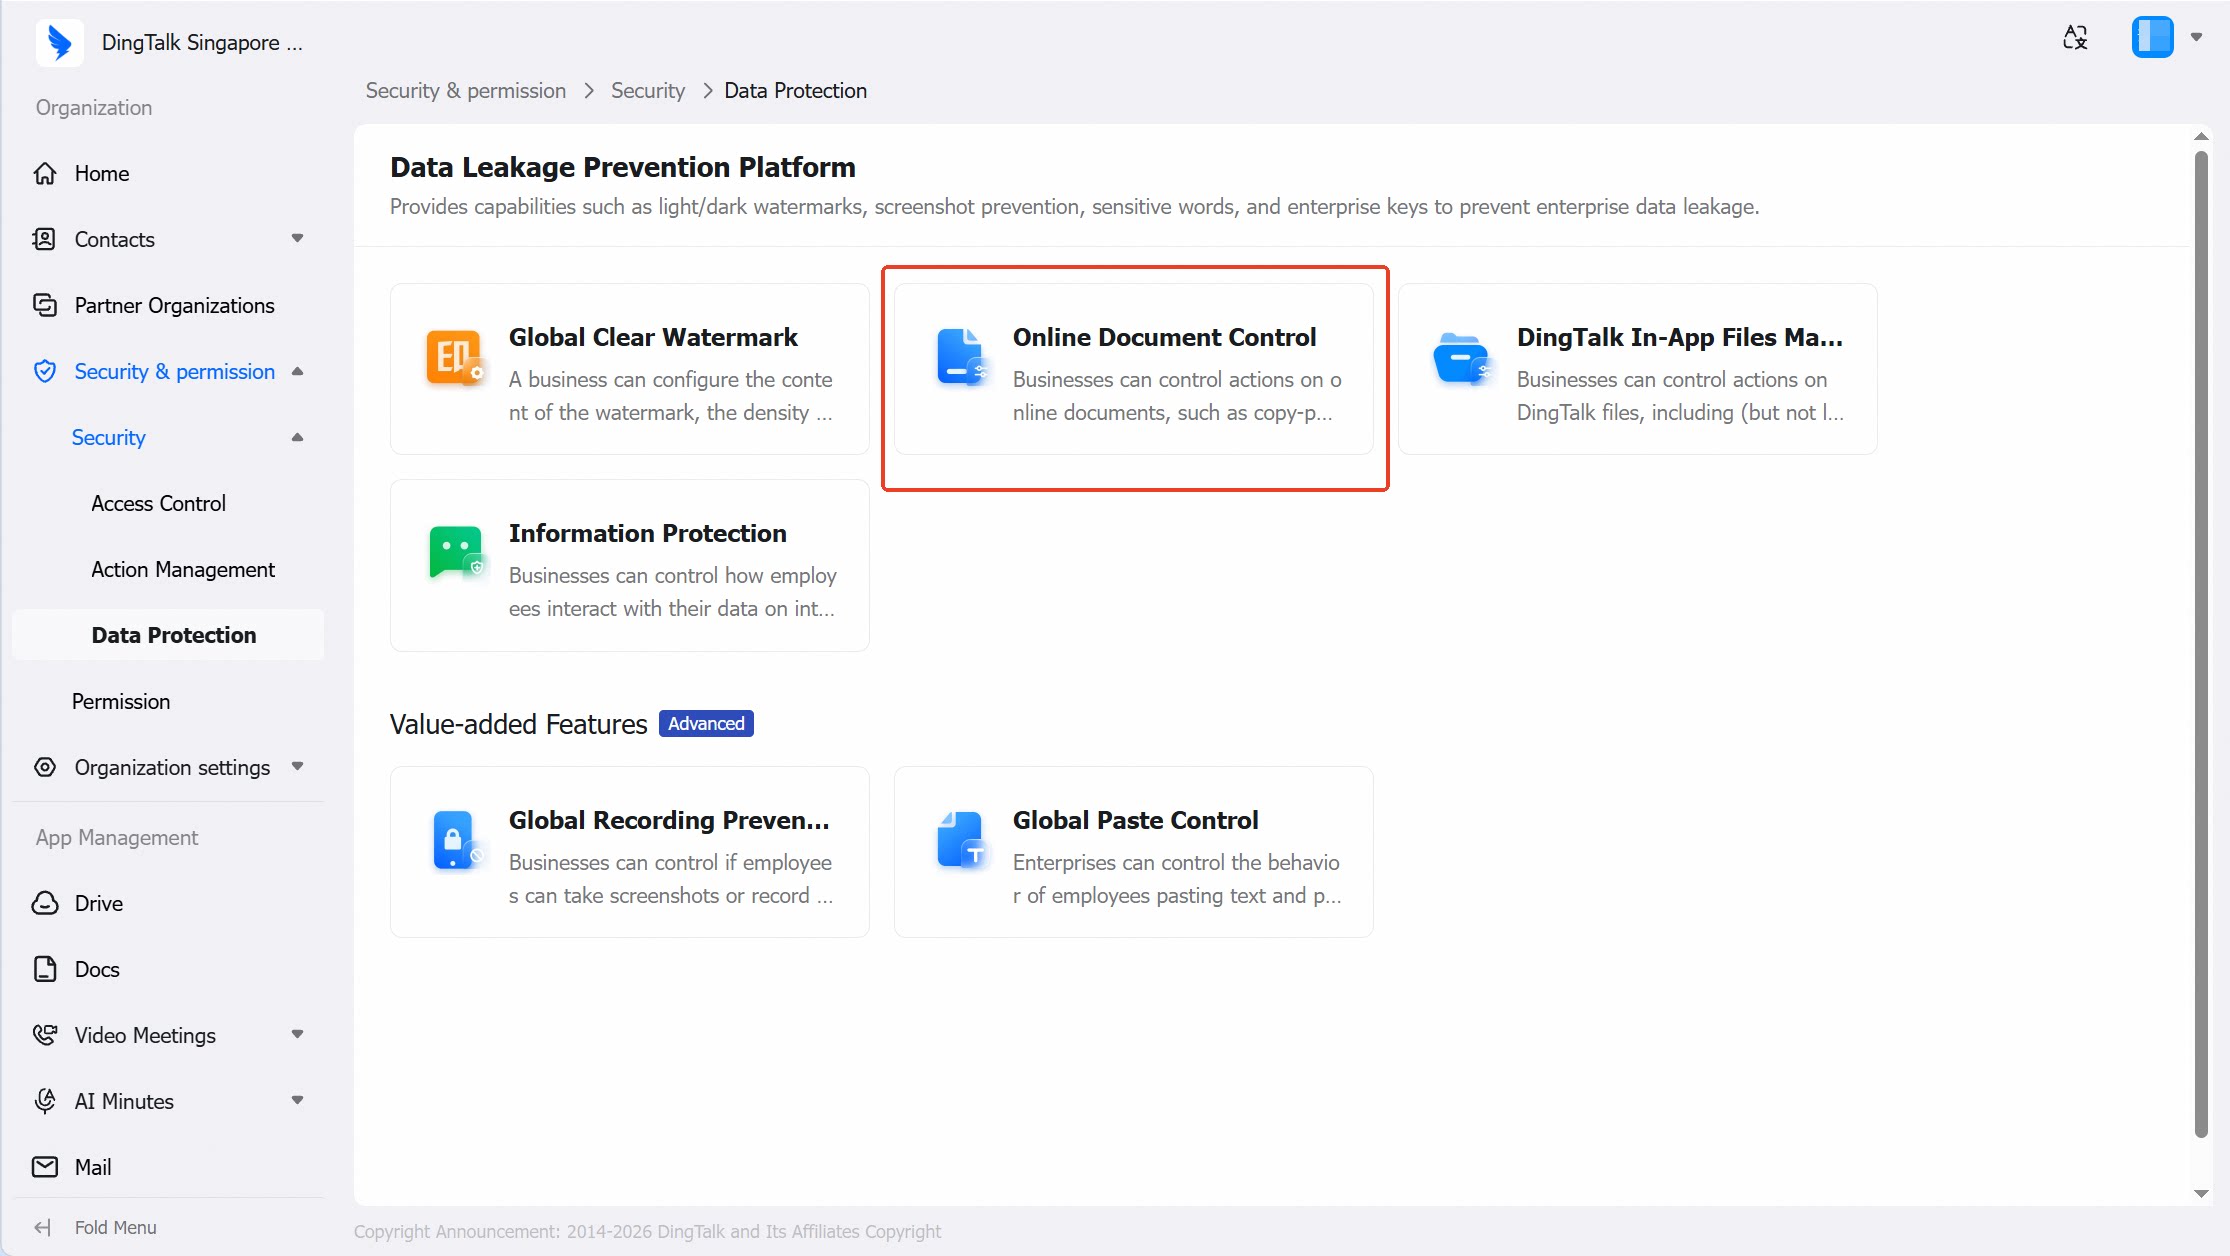Open the Global Paste Control title
This screenshot has width=2230, height=1256.
pyautogui.click(x=1135, y=820)
